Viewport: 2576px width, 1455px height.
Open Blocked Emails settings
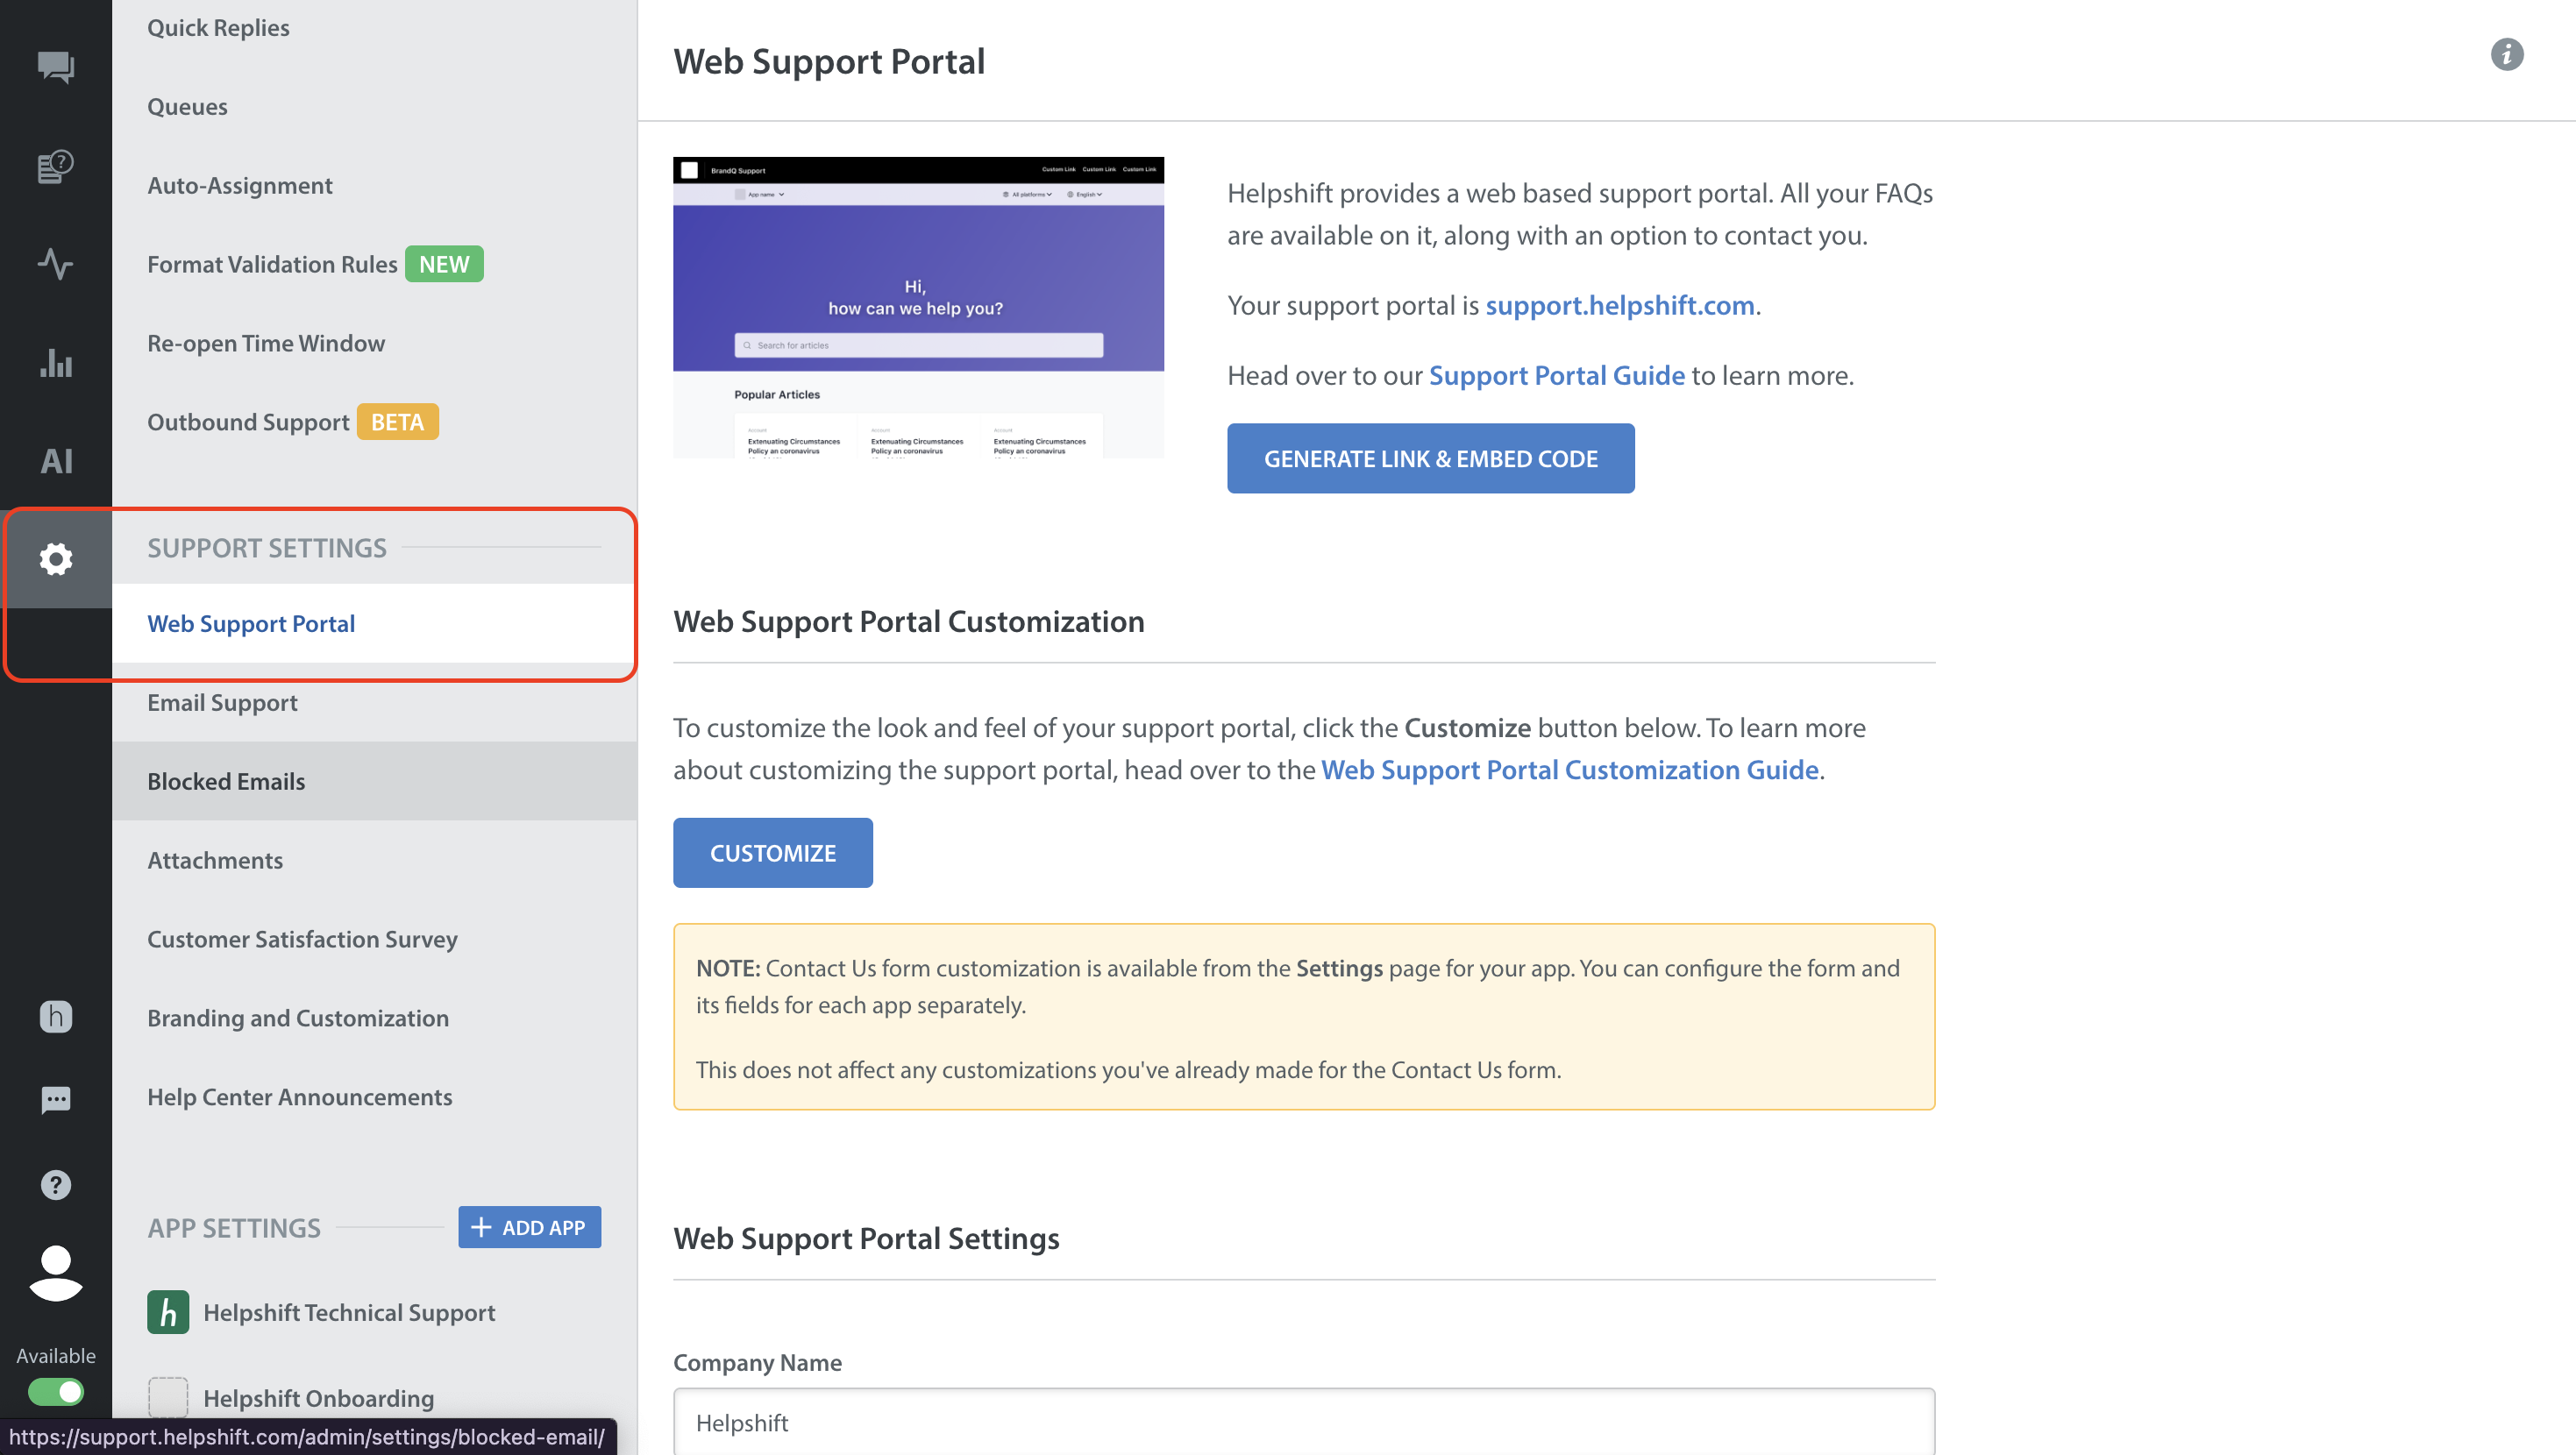pyautogui.click(x=226, y=781)
